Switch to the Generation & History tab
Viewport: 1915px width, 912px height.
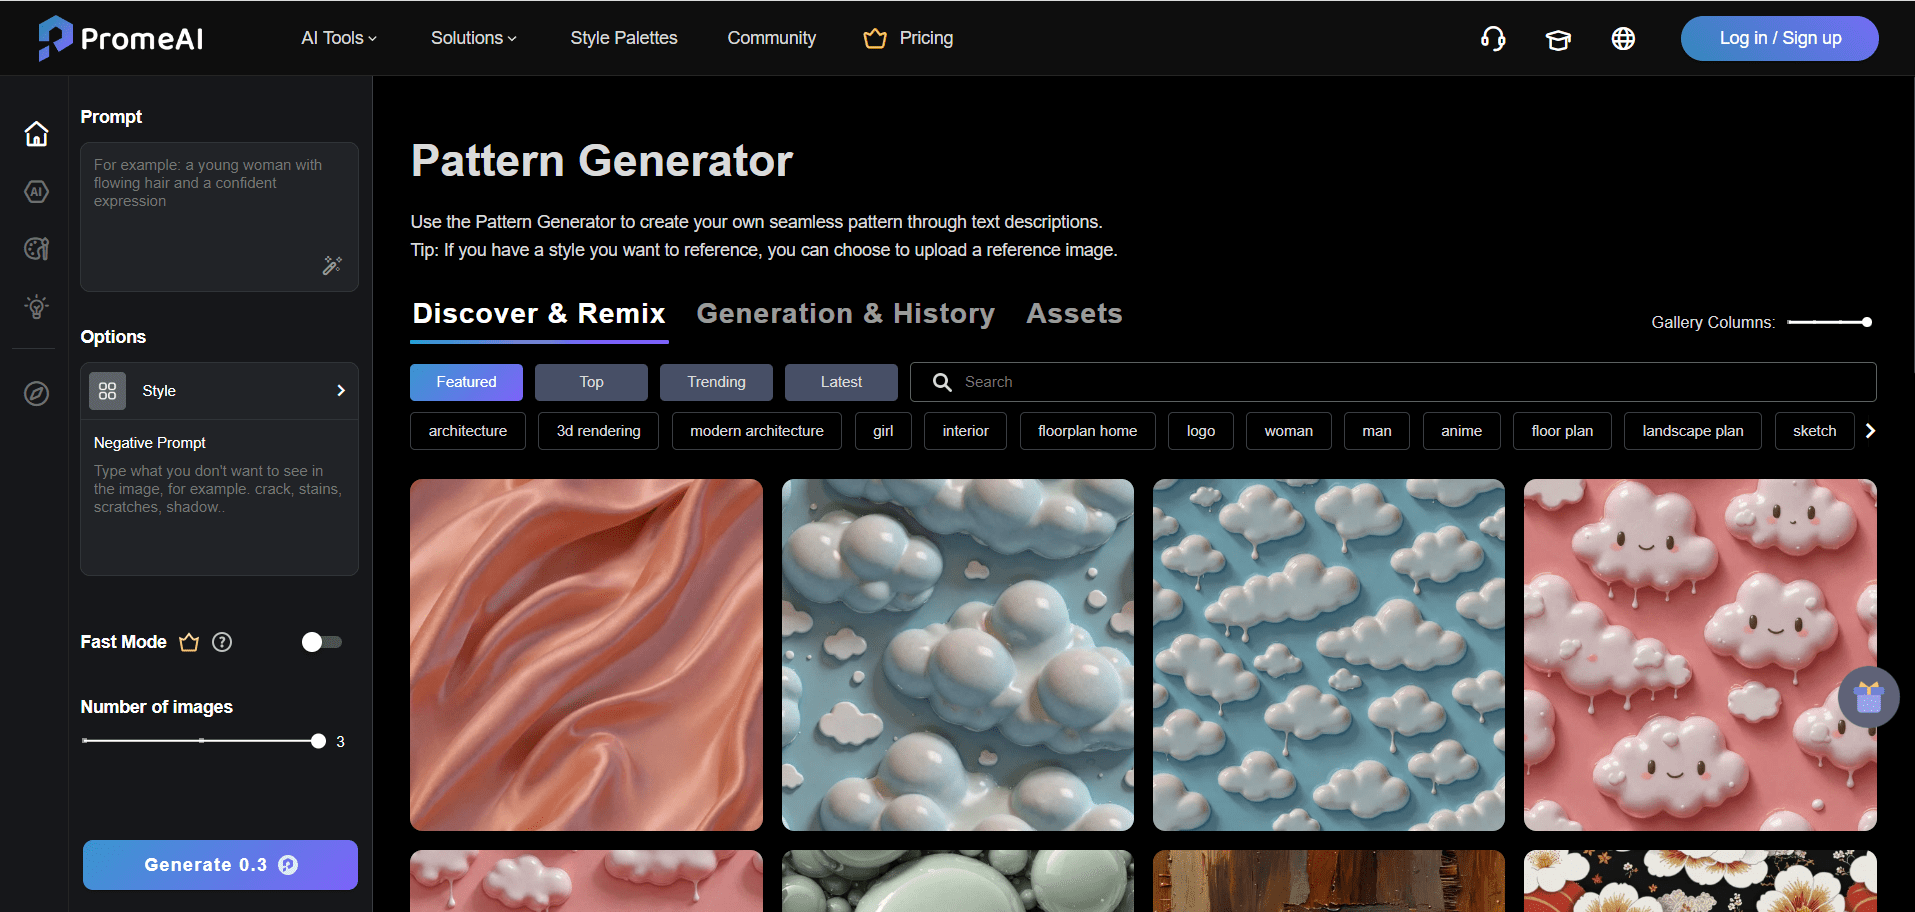click(846, 313)
